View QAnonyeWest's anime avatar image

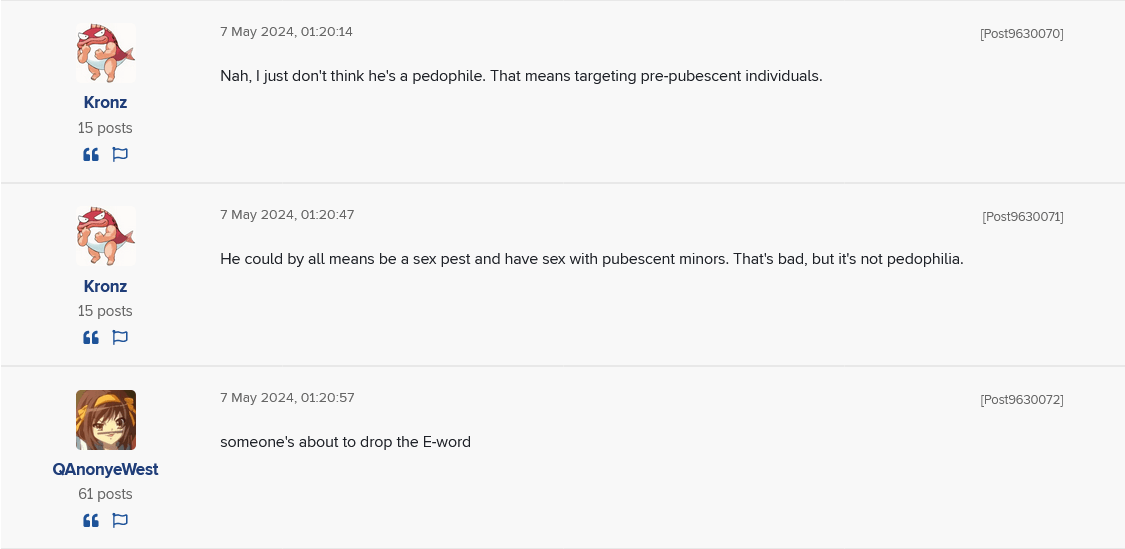(x=106, y=420)
